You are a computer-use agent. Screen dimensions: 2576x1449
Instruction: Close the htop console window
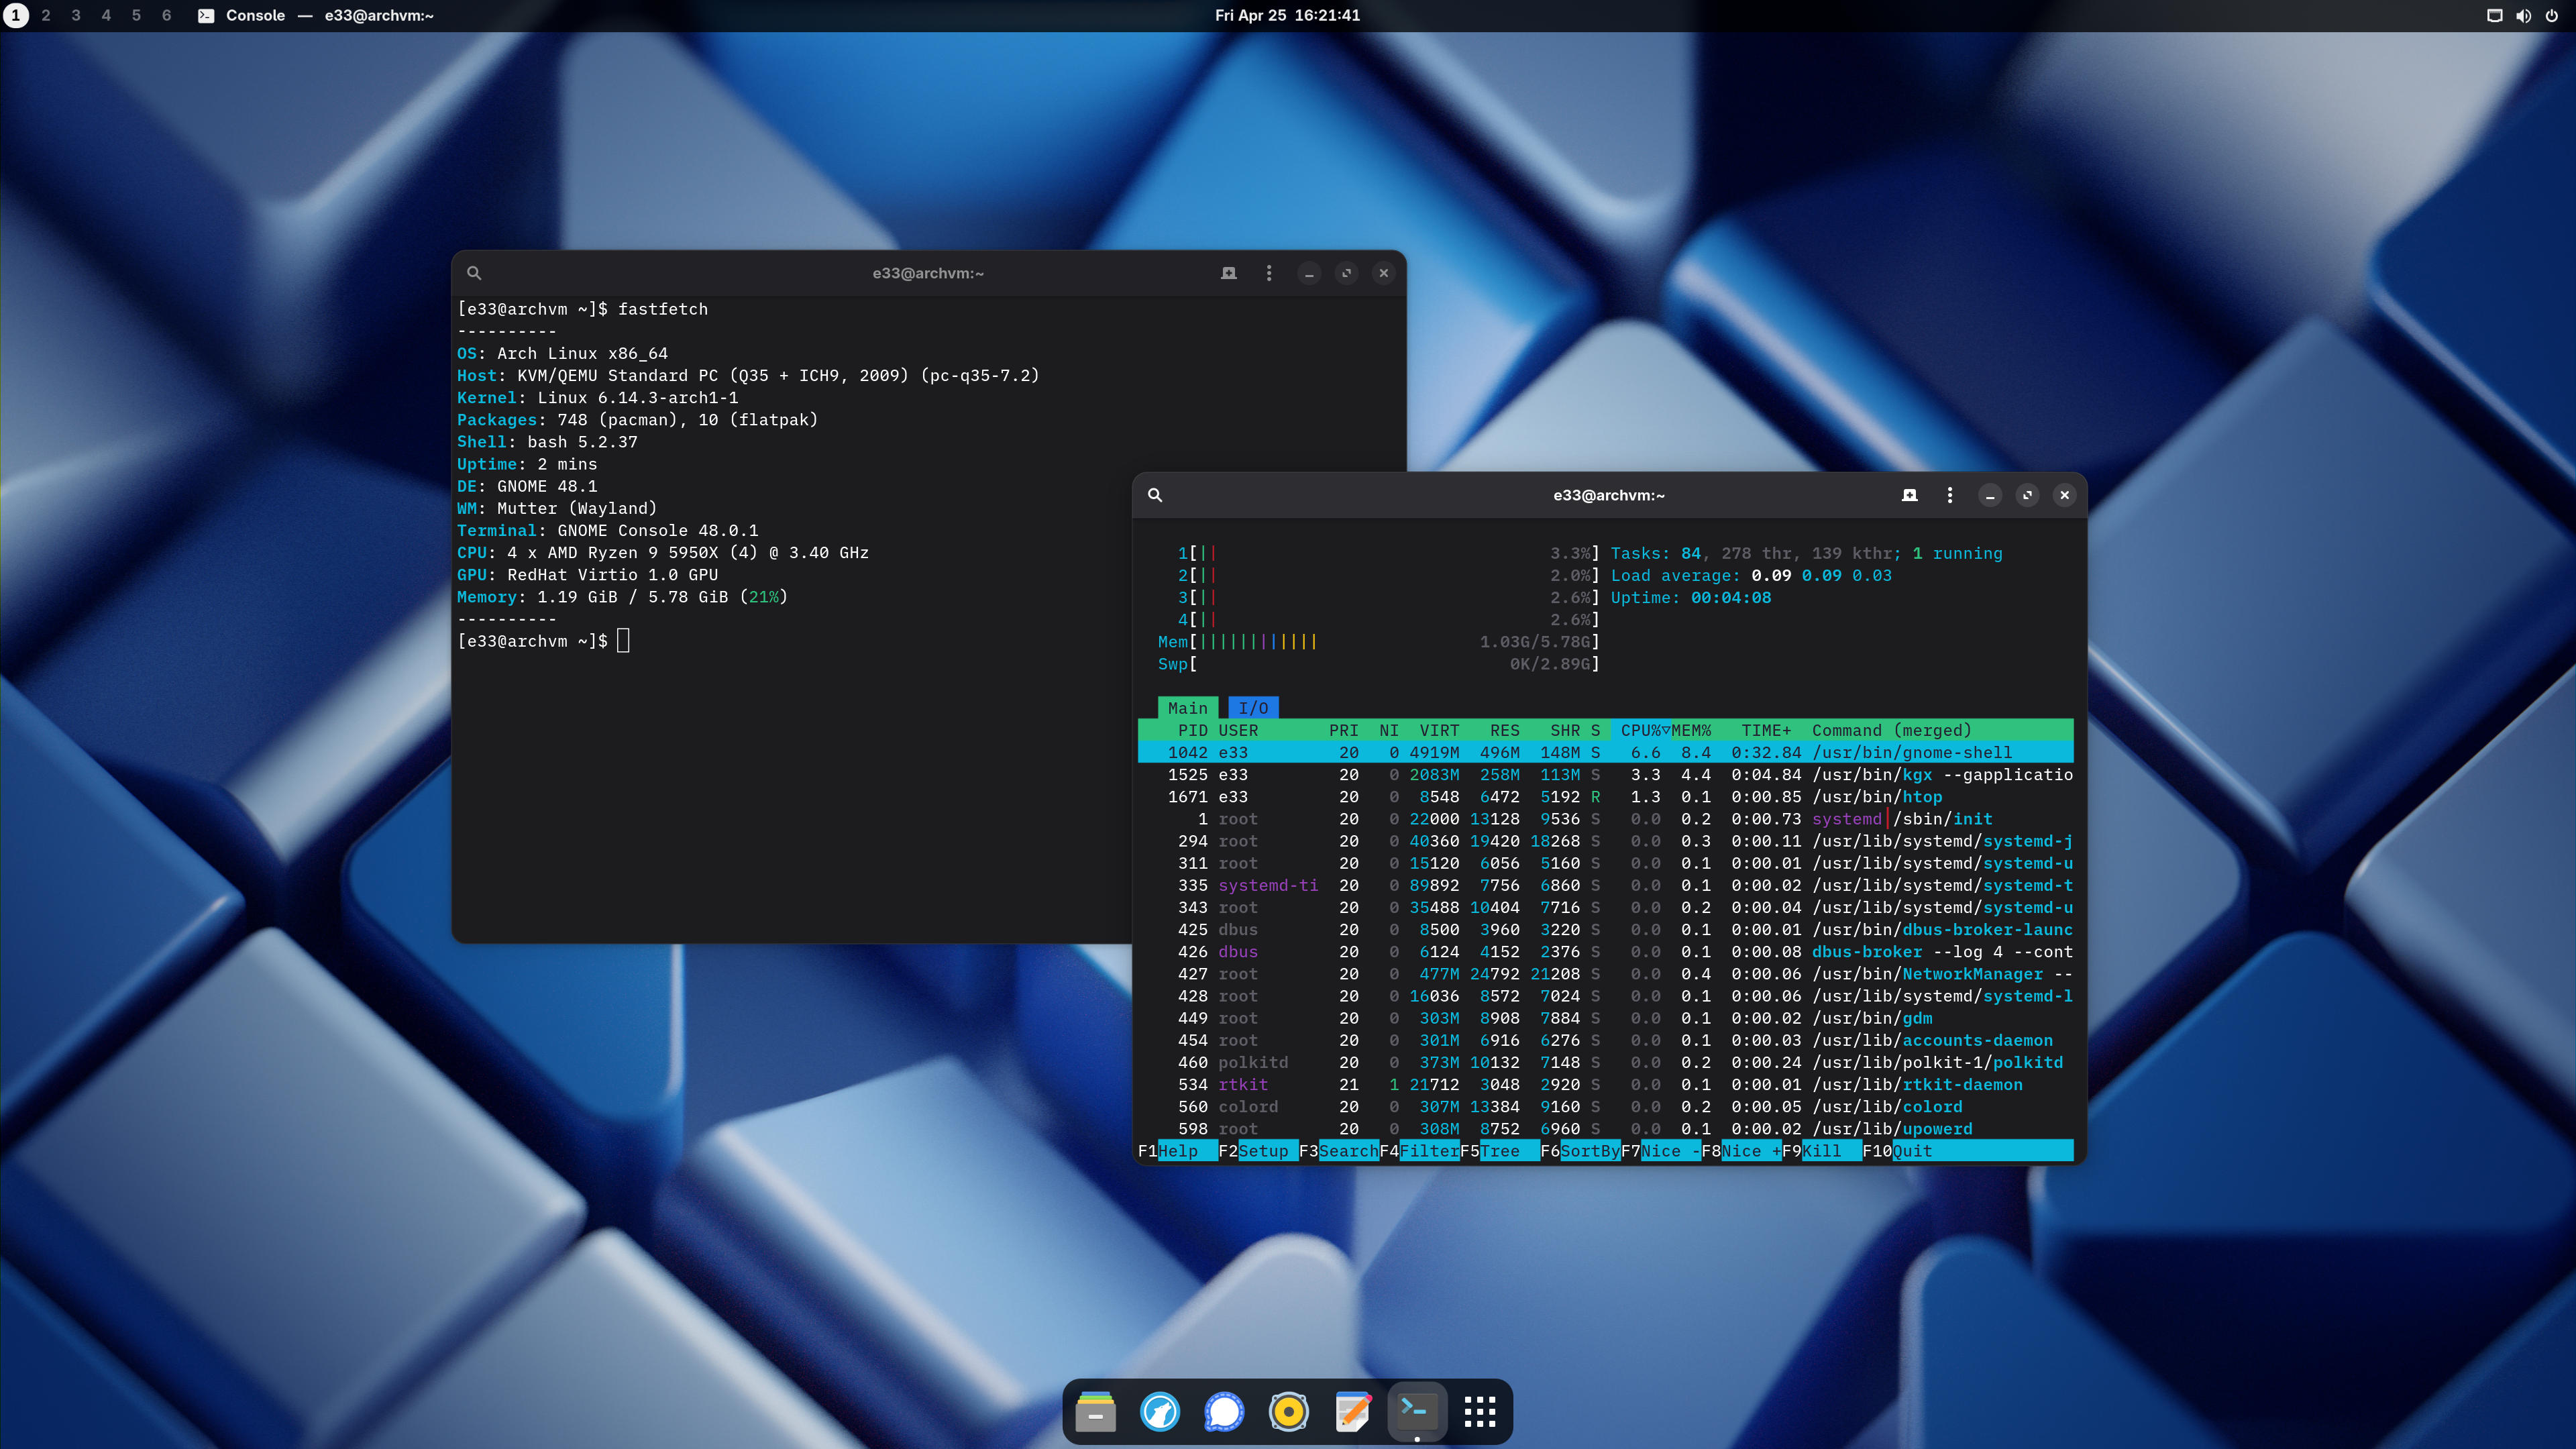click(2064, 496)
